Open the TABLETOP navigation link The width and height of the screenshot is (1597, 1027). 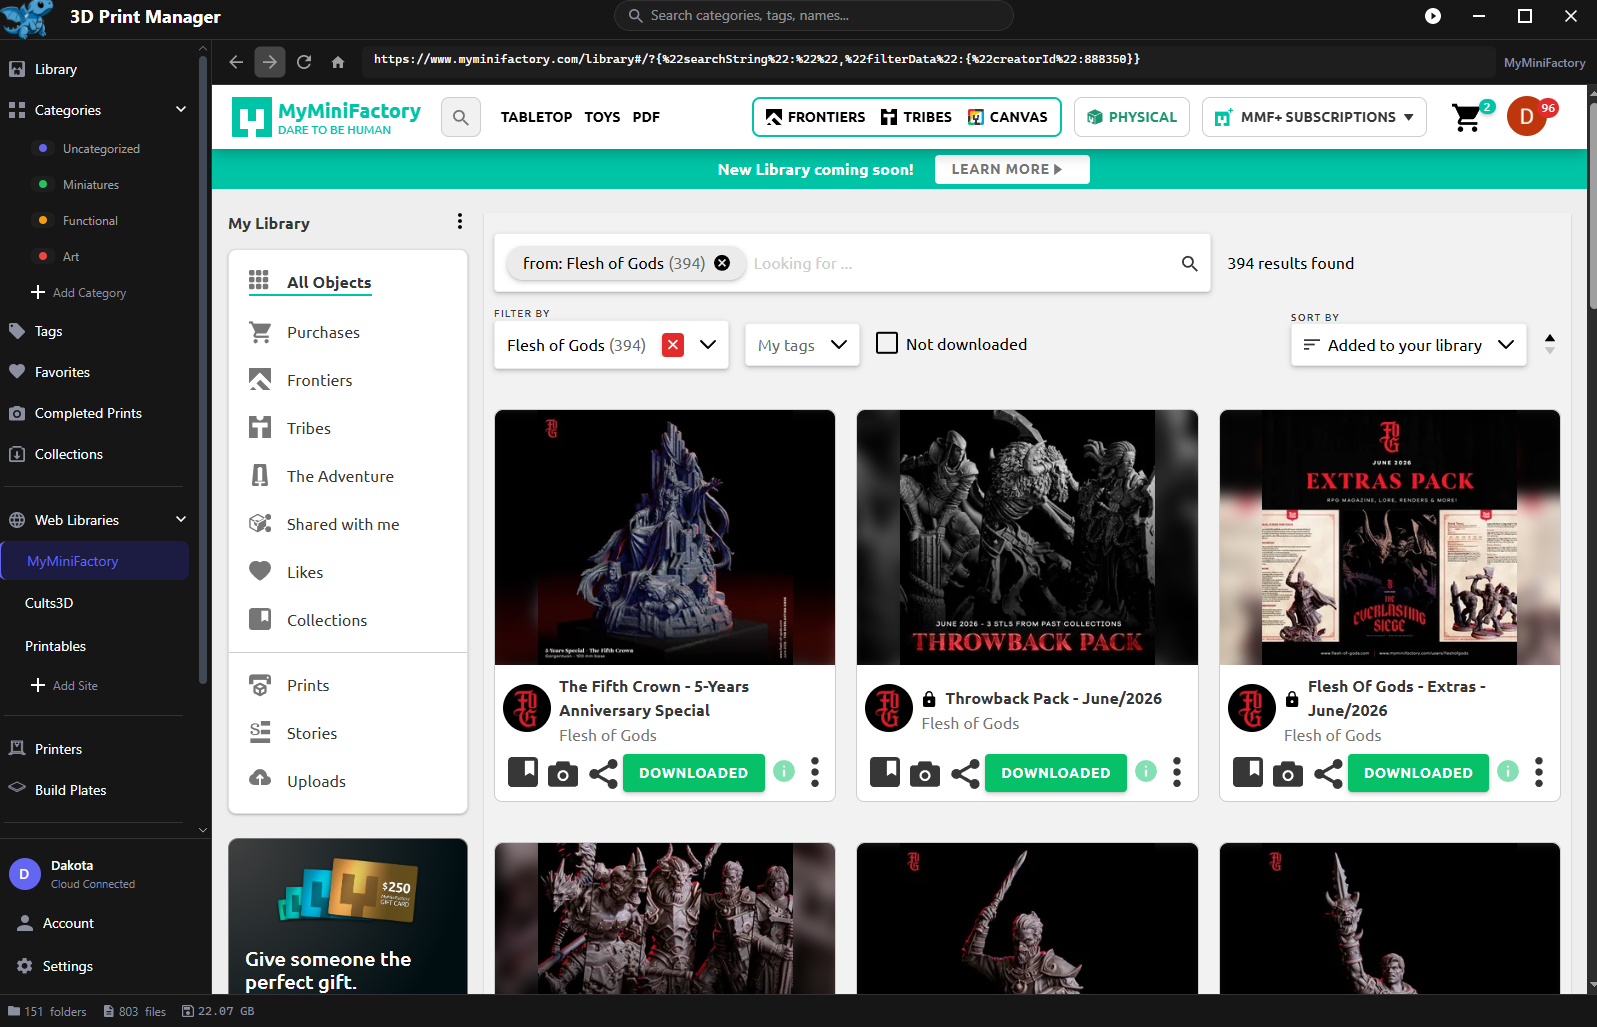536,117
